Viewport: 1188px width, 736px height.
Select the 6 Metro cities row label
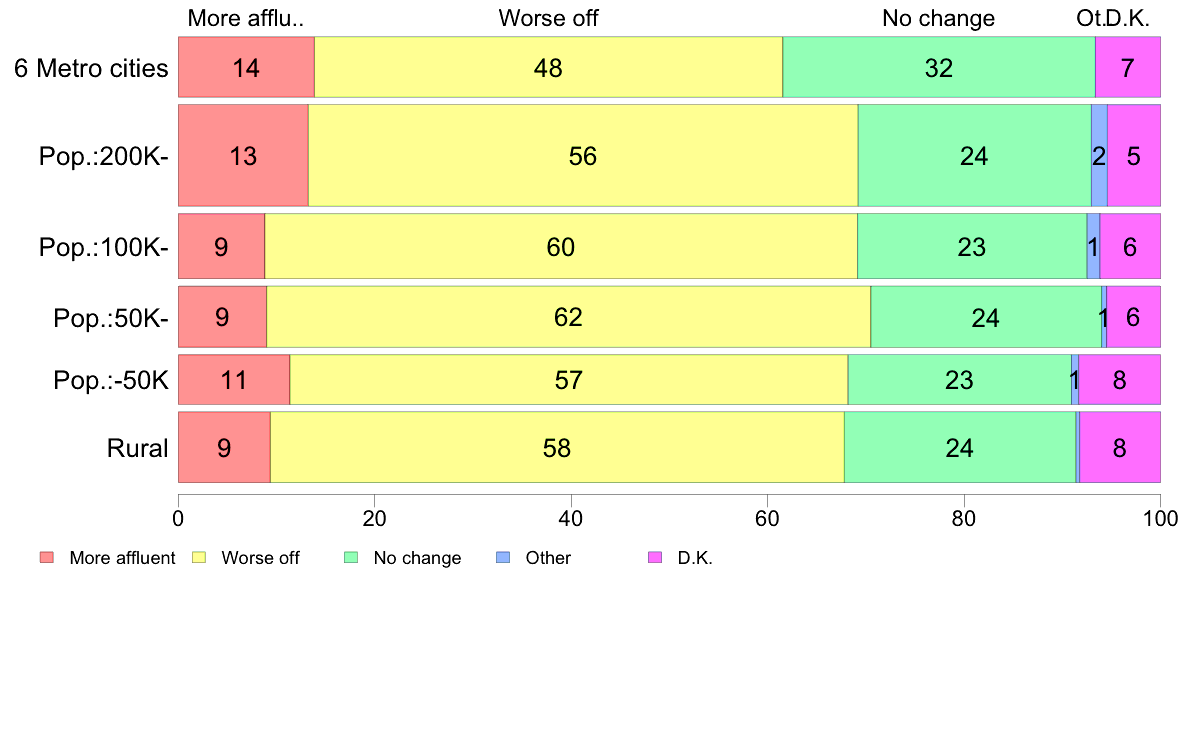91,68
